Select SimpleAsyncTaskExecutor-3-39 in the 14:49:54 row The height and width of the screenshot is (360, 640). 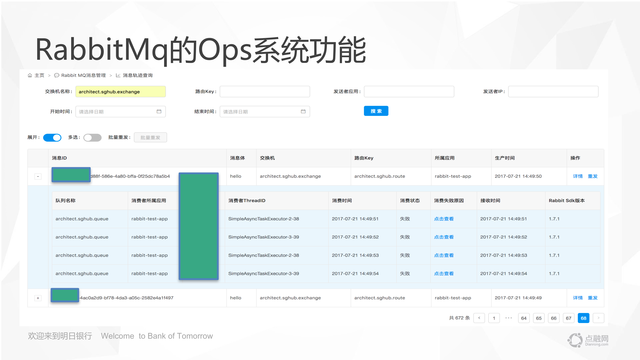coord(264,273)
